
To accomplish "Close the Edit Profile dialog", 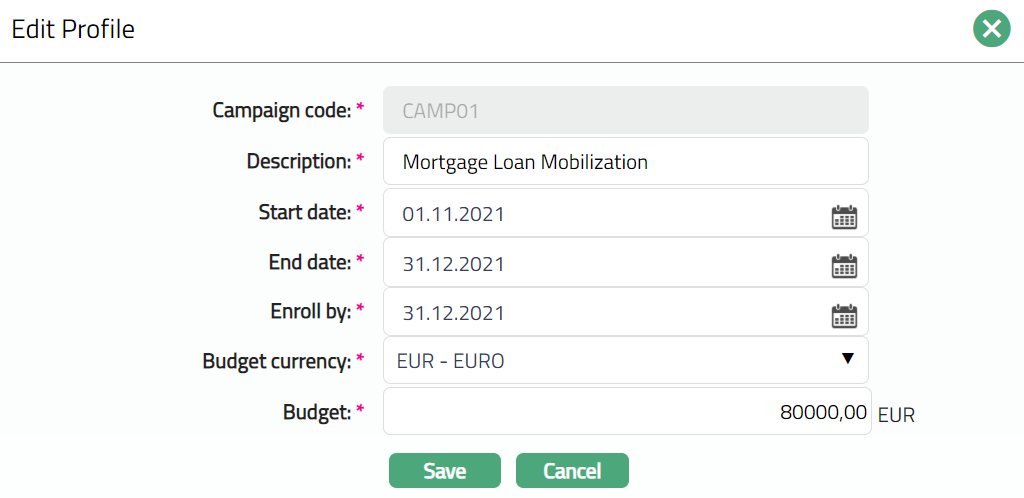I will coord(991,30).
